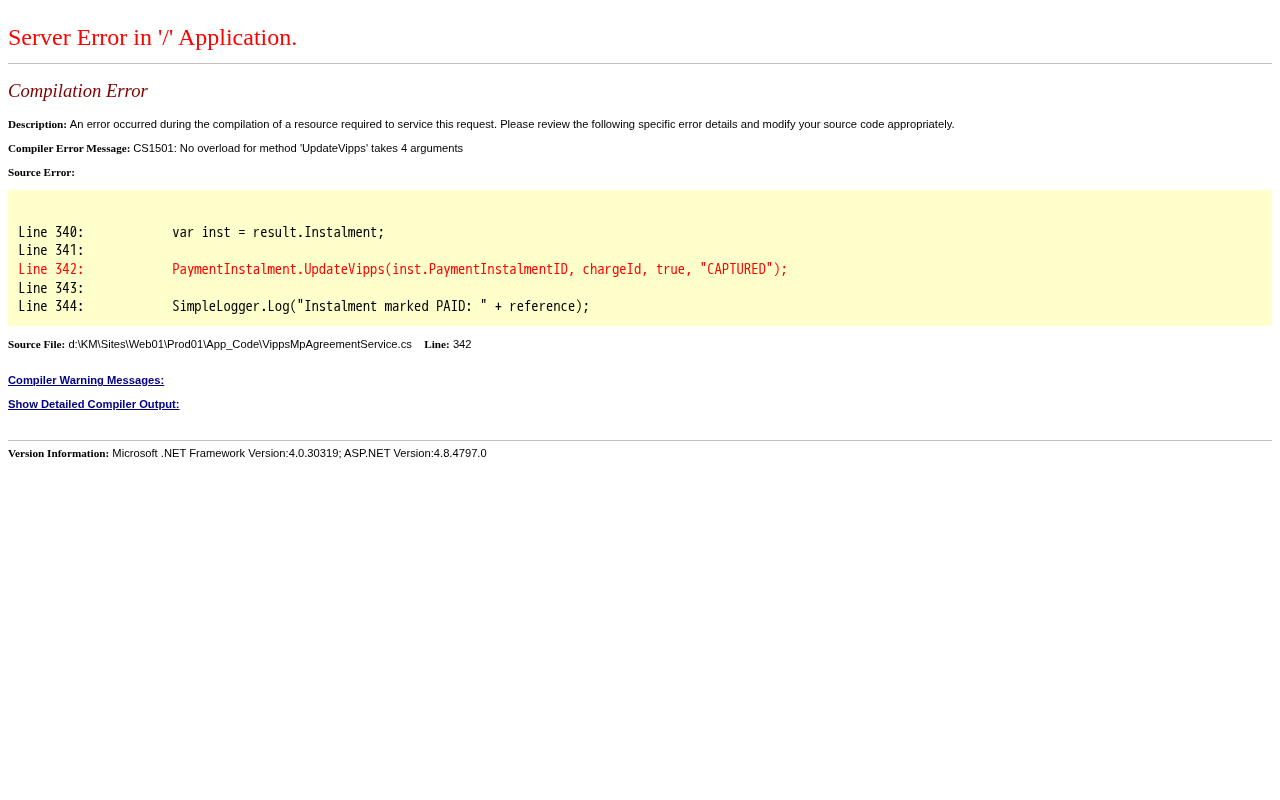Open Show Detailed Compiler Output link

(x=94, y=404)
